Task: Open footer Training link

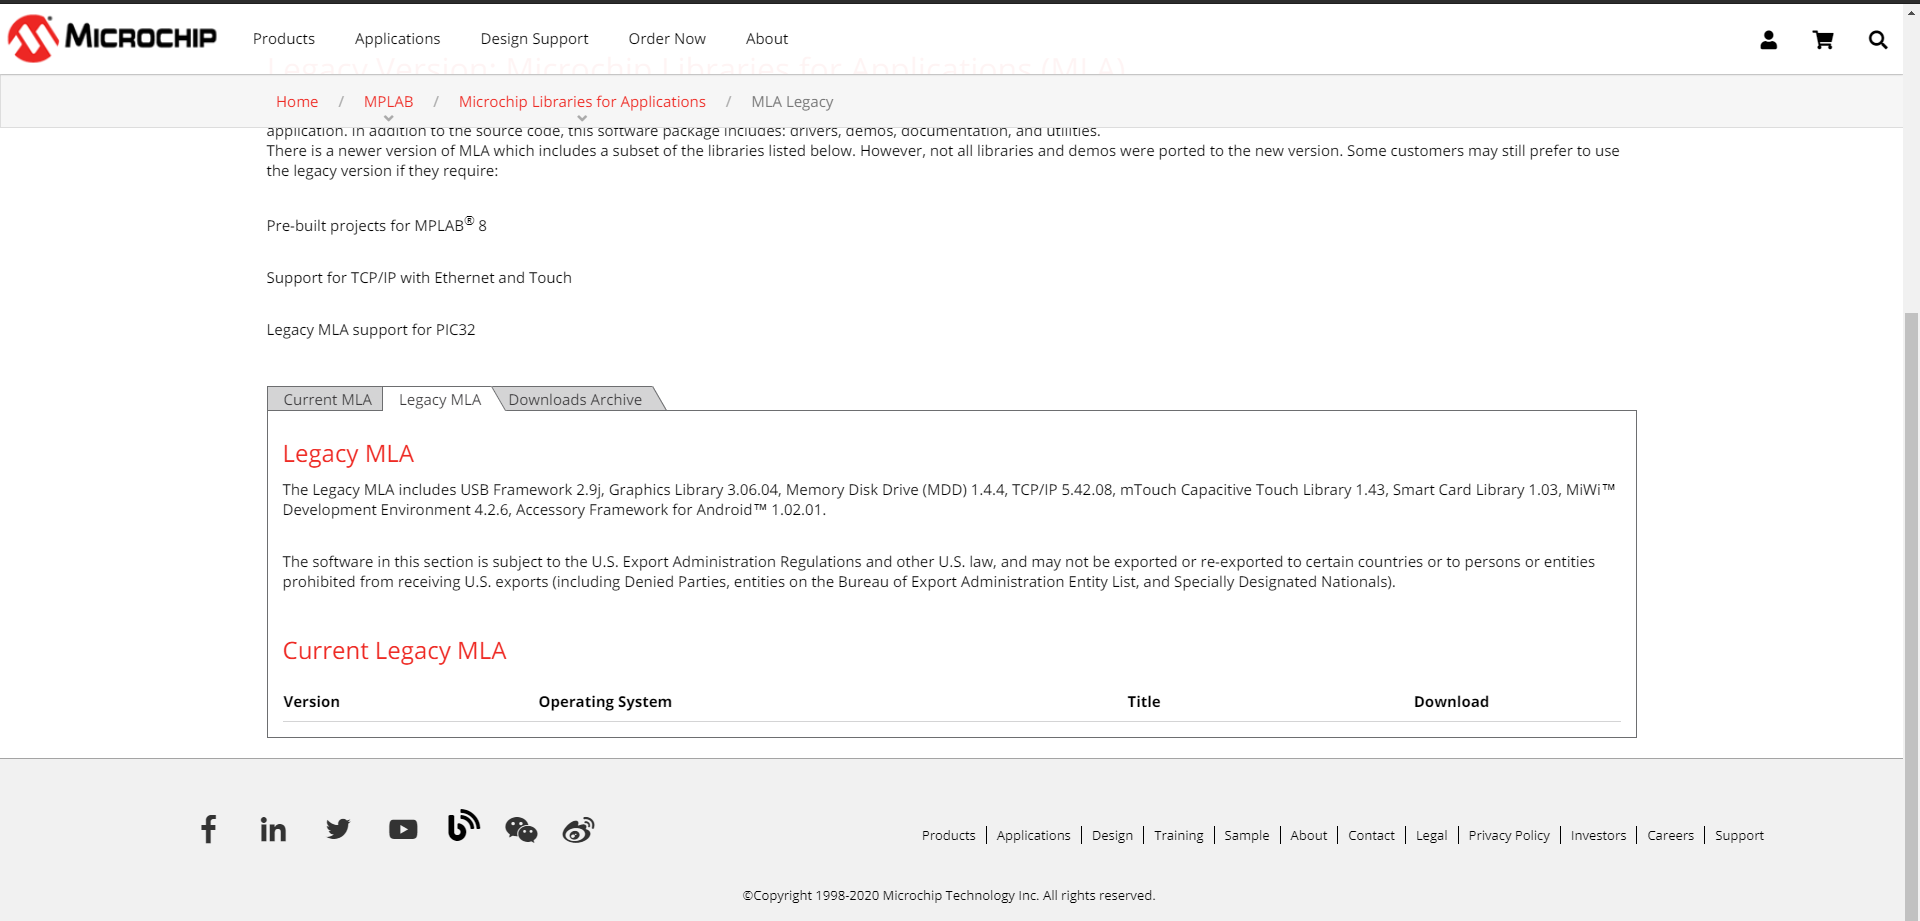Action: pos(1179,835)
